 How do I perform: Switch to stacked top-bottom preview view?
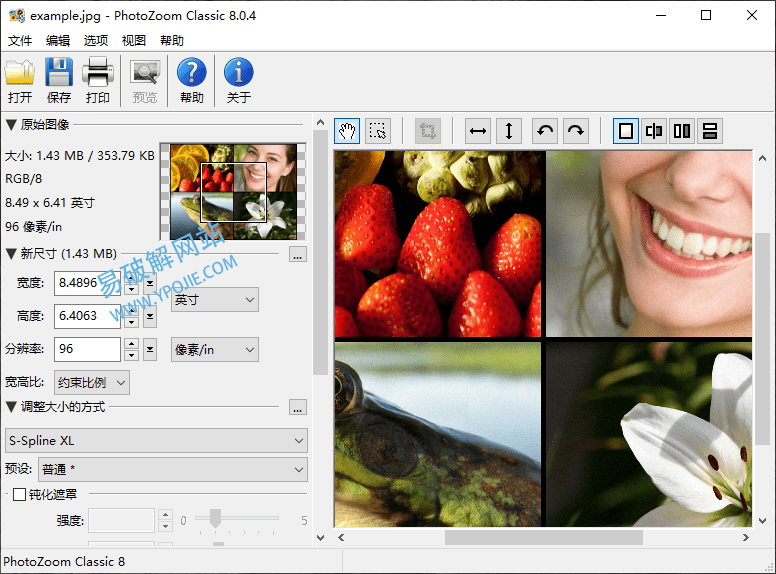tap(710, 131)
